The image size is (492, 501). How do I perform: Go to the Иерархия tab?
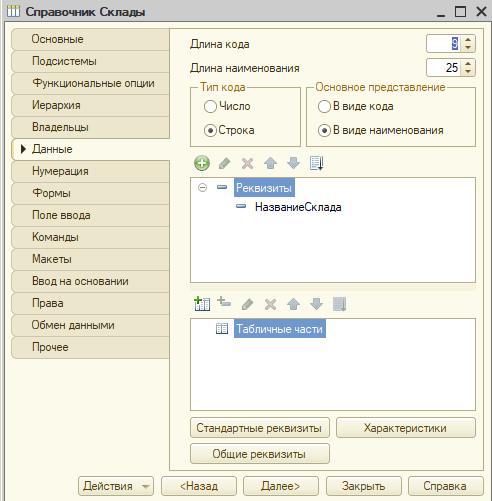click(90, 105)
